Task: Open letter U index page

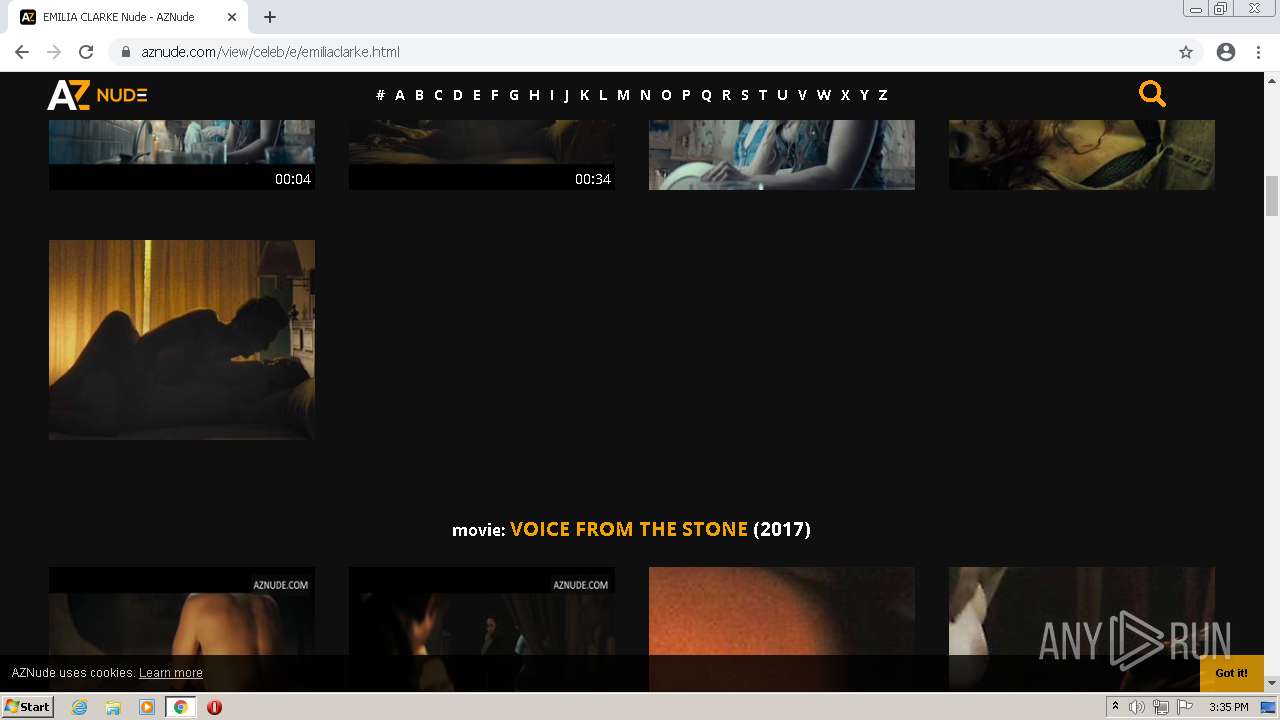Action: tap(782, 95)
